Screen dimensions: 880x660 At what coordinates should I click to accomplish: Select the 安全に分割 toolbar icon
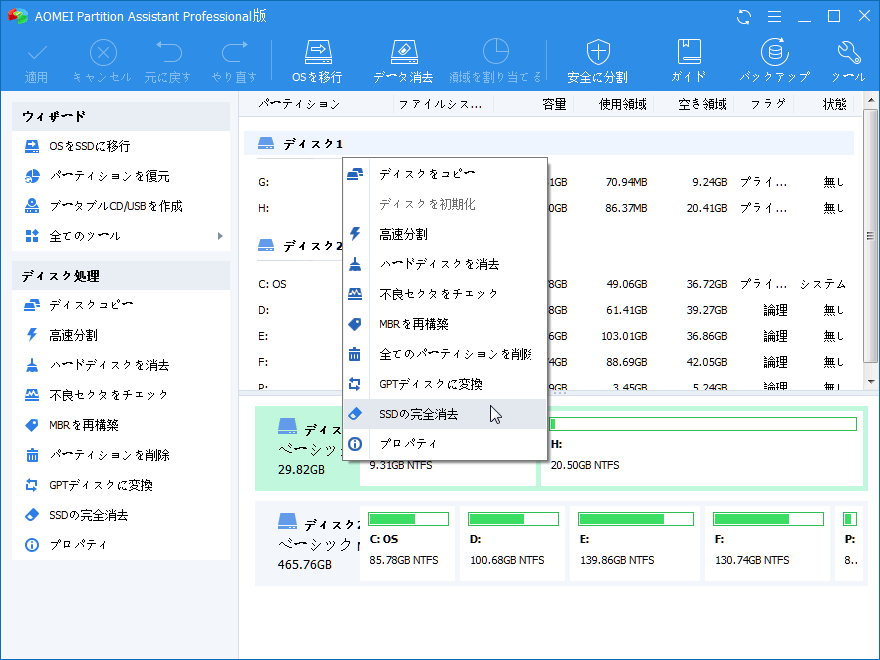(597, 61)
